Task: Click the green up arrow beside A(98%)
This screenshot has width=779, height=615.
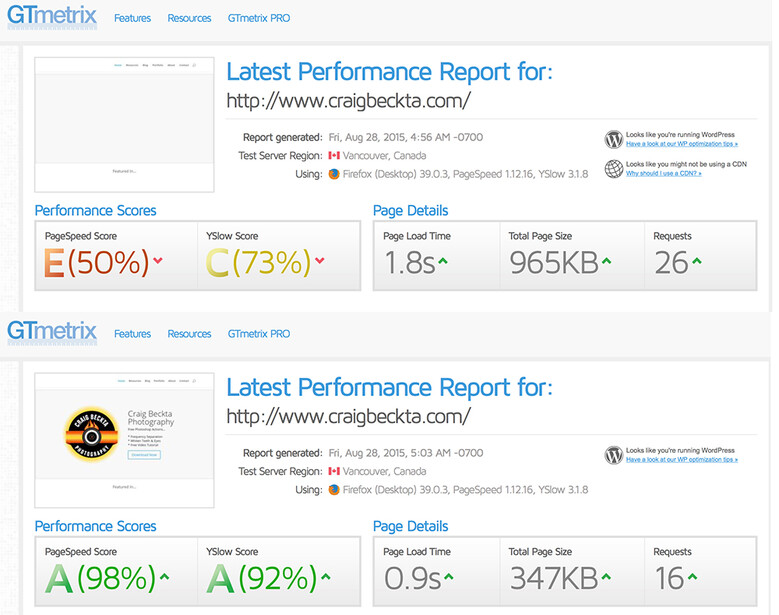Action: click(164, 576)
